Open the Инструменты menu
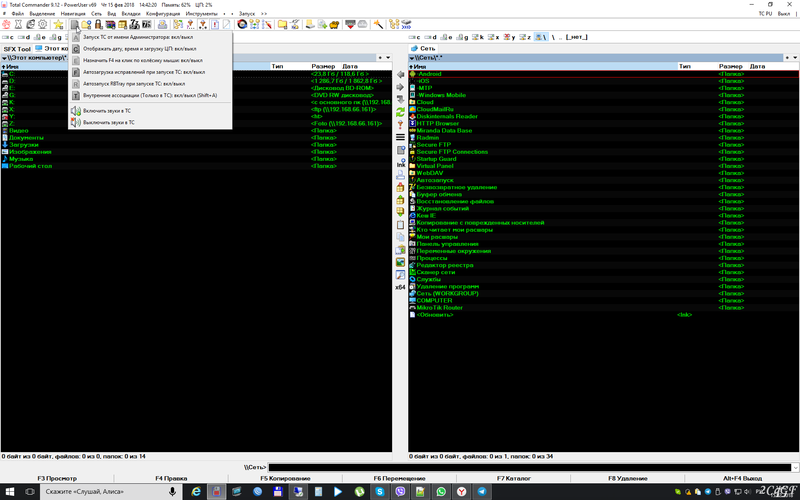 tap(202, 14)
